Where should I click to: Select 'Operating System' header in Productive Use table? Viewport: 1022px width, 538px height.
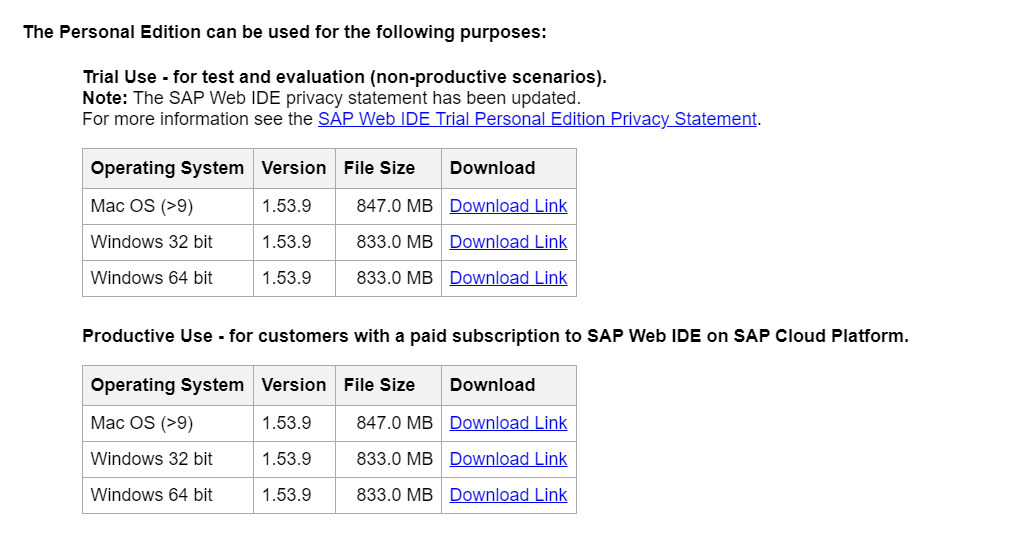coord(168,385)
